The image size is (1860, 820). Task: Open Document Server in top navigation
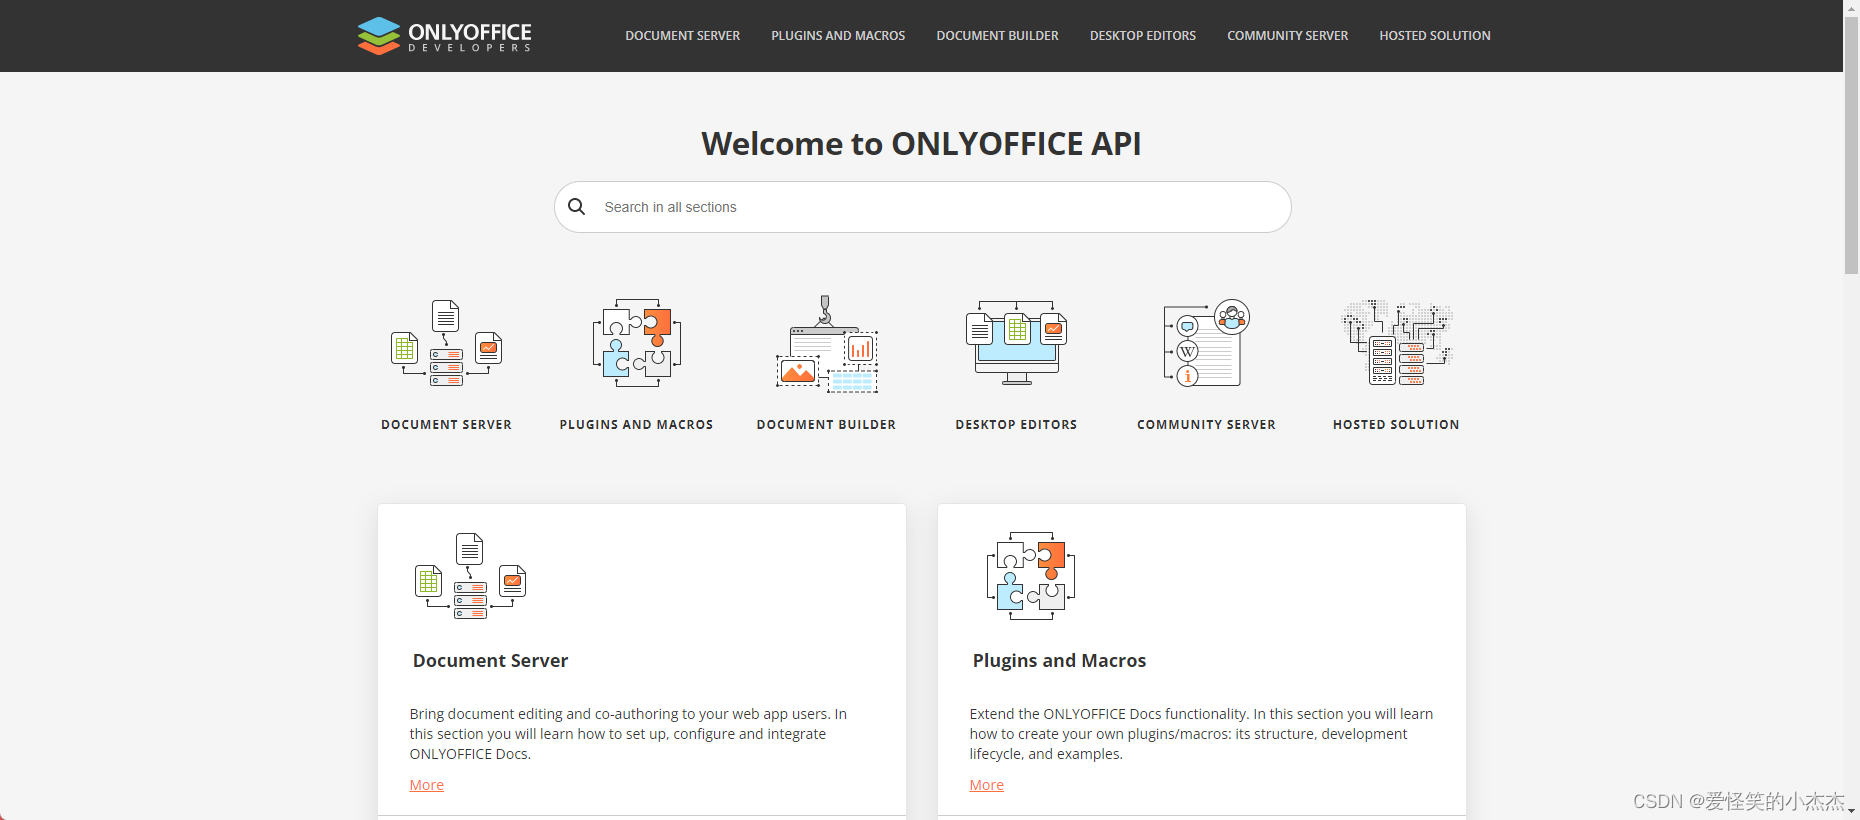[683, 36]
